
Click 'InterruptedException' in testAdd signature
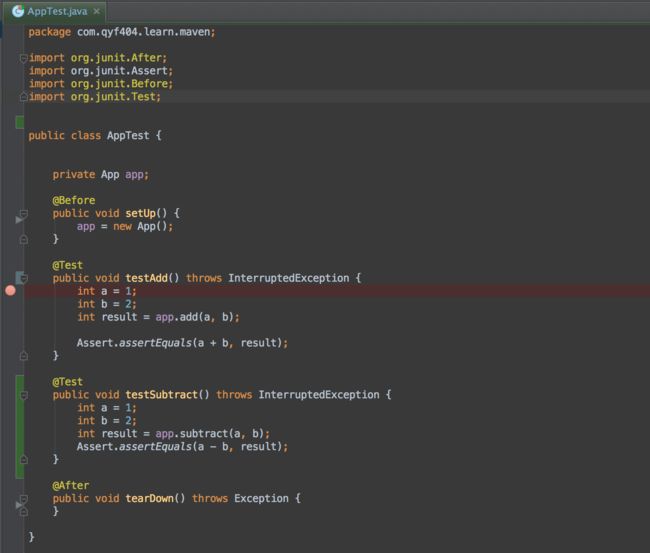289,278
